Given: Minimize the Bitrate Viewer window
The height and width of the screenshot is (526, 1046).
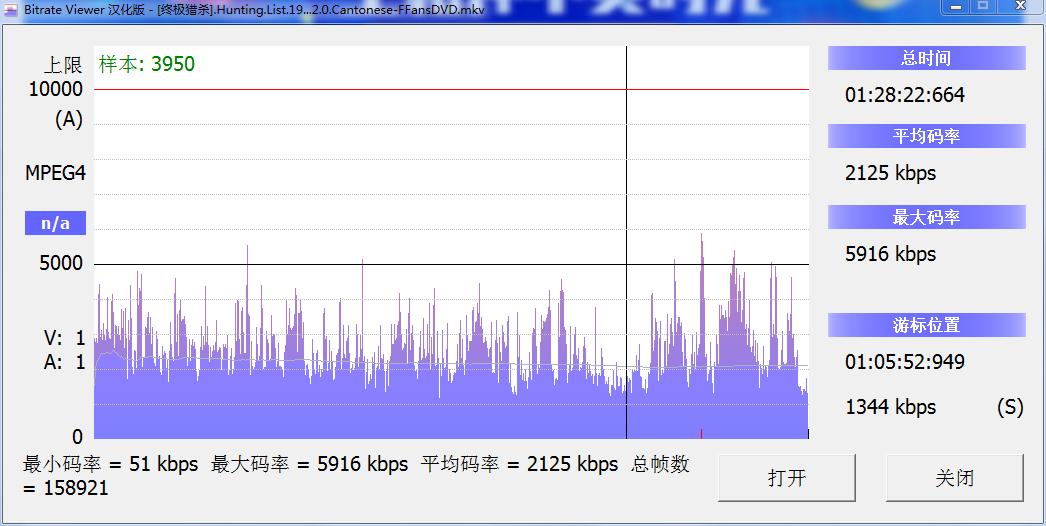Looking at the screenshot, I should (x=953, y=6).
